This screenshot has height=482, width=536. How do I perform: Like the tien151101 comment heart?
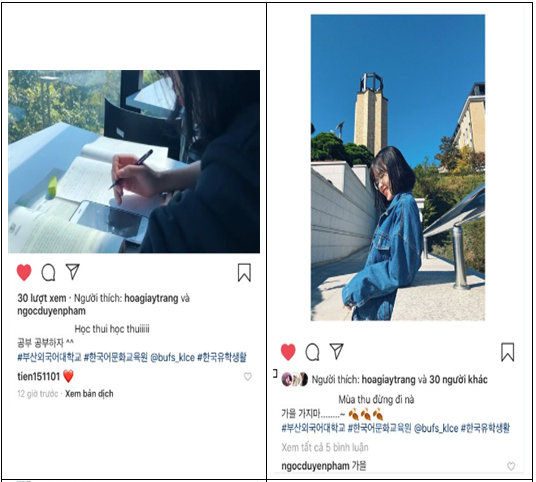point(247,377)
